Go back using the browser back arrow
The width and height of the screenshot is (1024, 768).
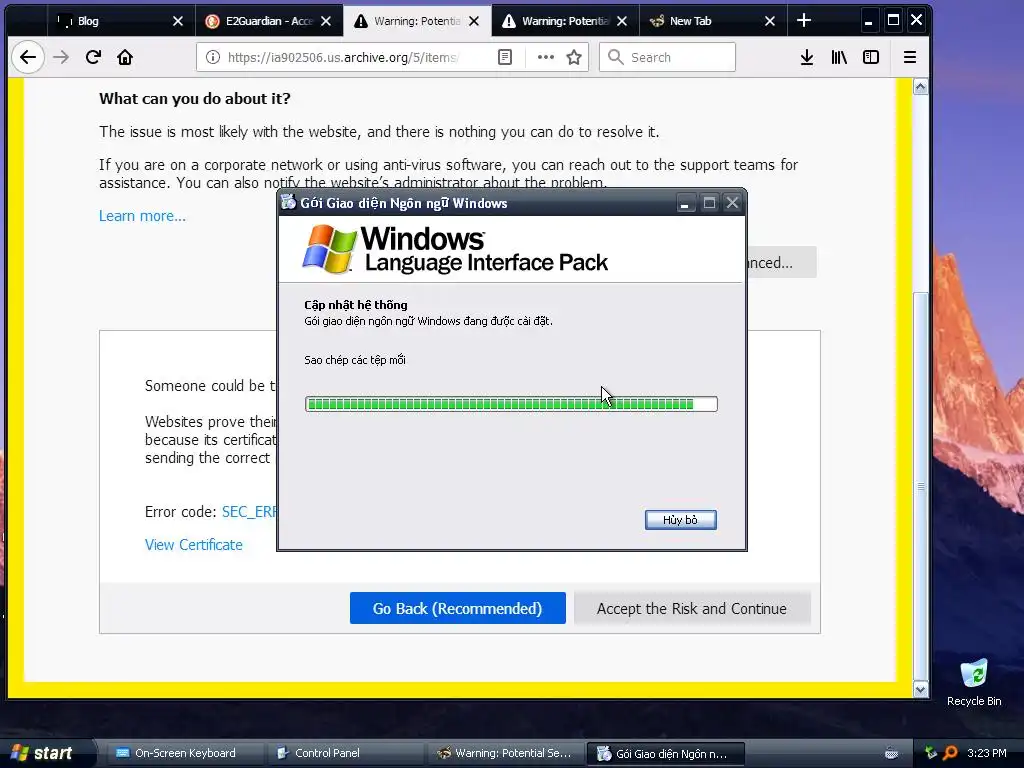point(27,57)
